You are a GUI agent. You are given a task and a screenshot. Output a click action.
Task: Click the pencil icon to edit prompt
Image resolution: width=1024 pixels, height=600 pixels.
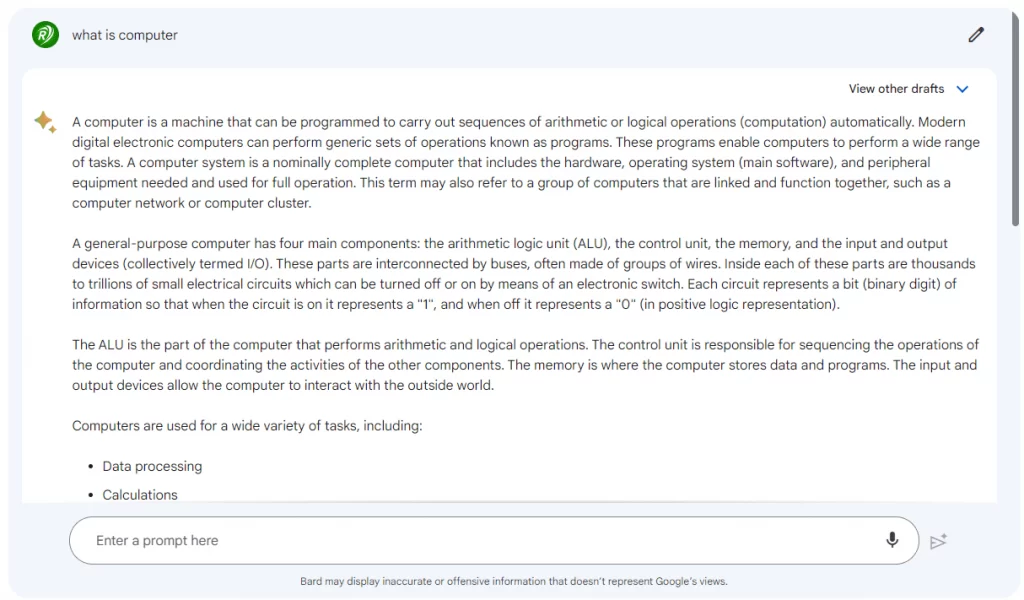click(x=976, y=35)
